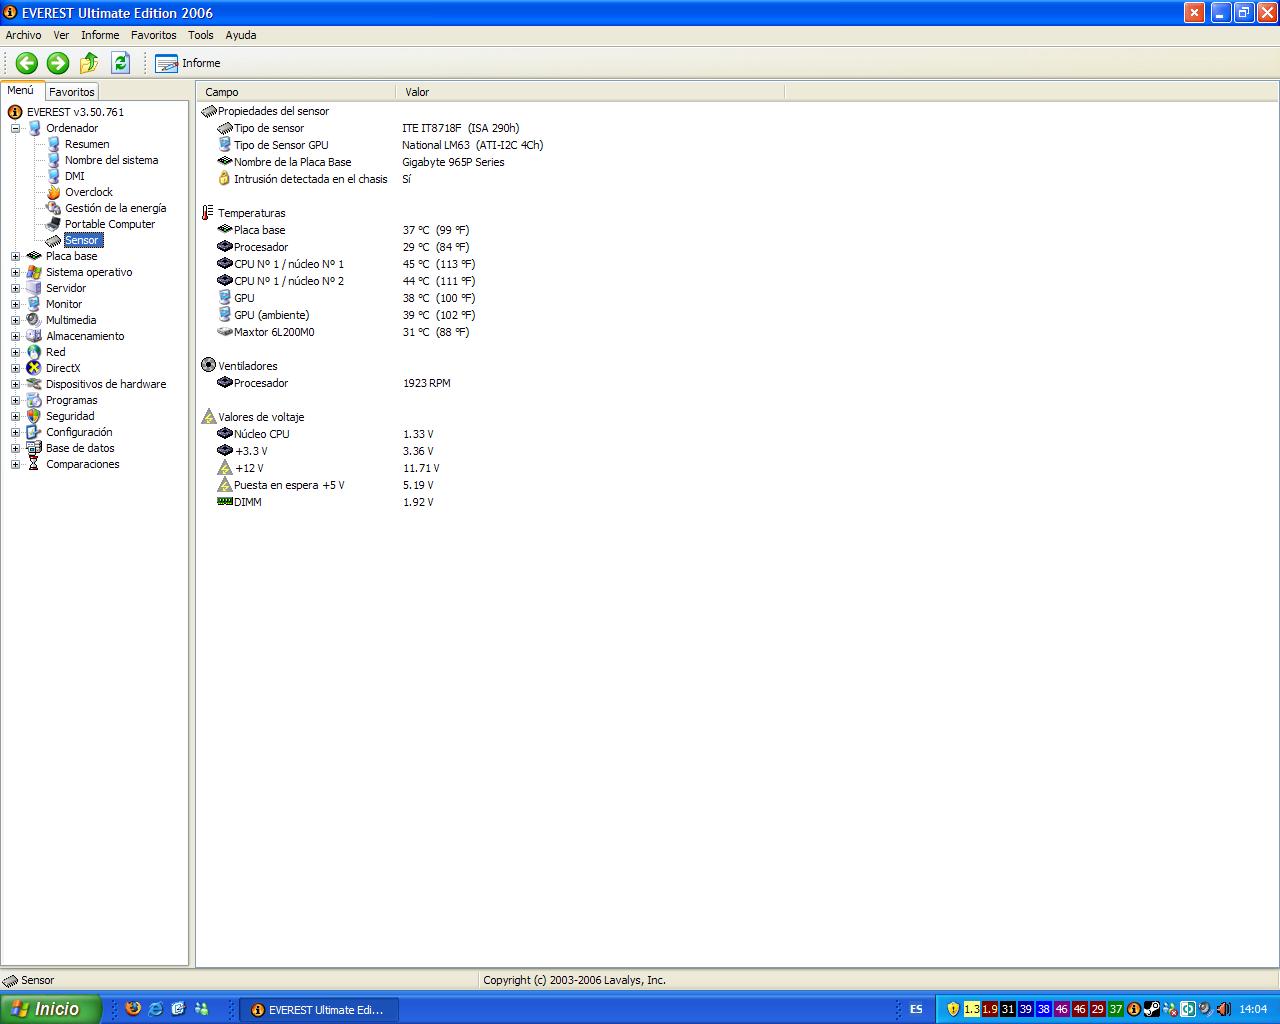Select CPU Nº 1 / núcleo Nº 1 row
Viewport: 1280px width, 1024px height.
point(346,264)
